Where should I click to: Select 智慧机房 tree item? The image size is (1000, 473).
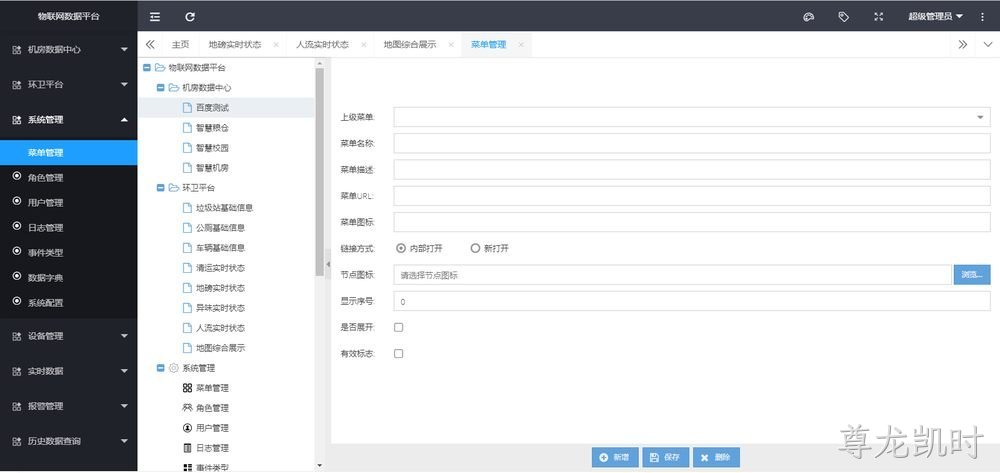212,168
